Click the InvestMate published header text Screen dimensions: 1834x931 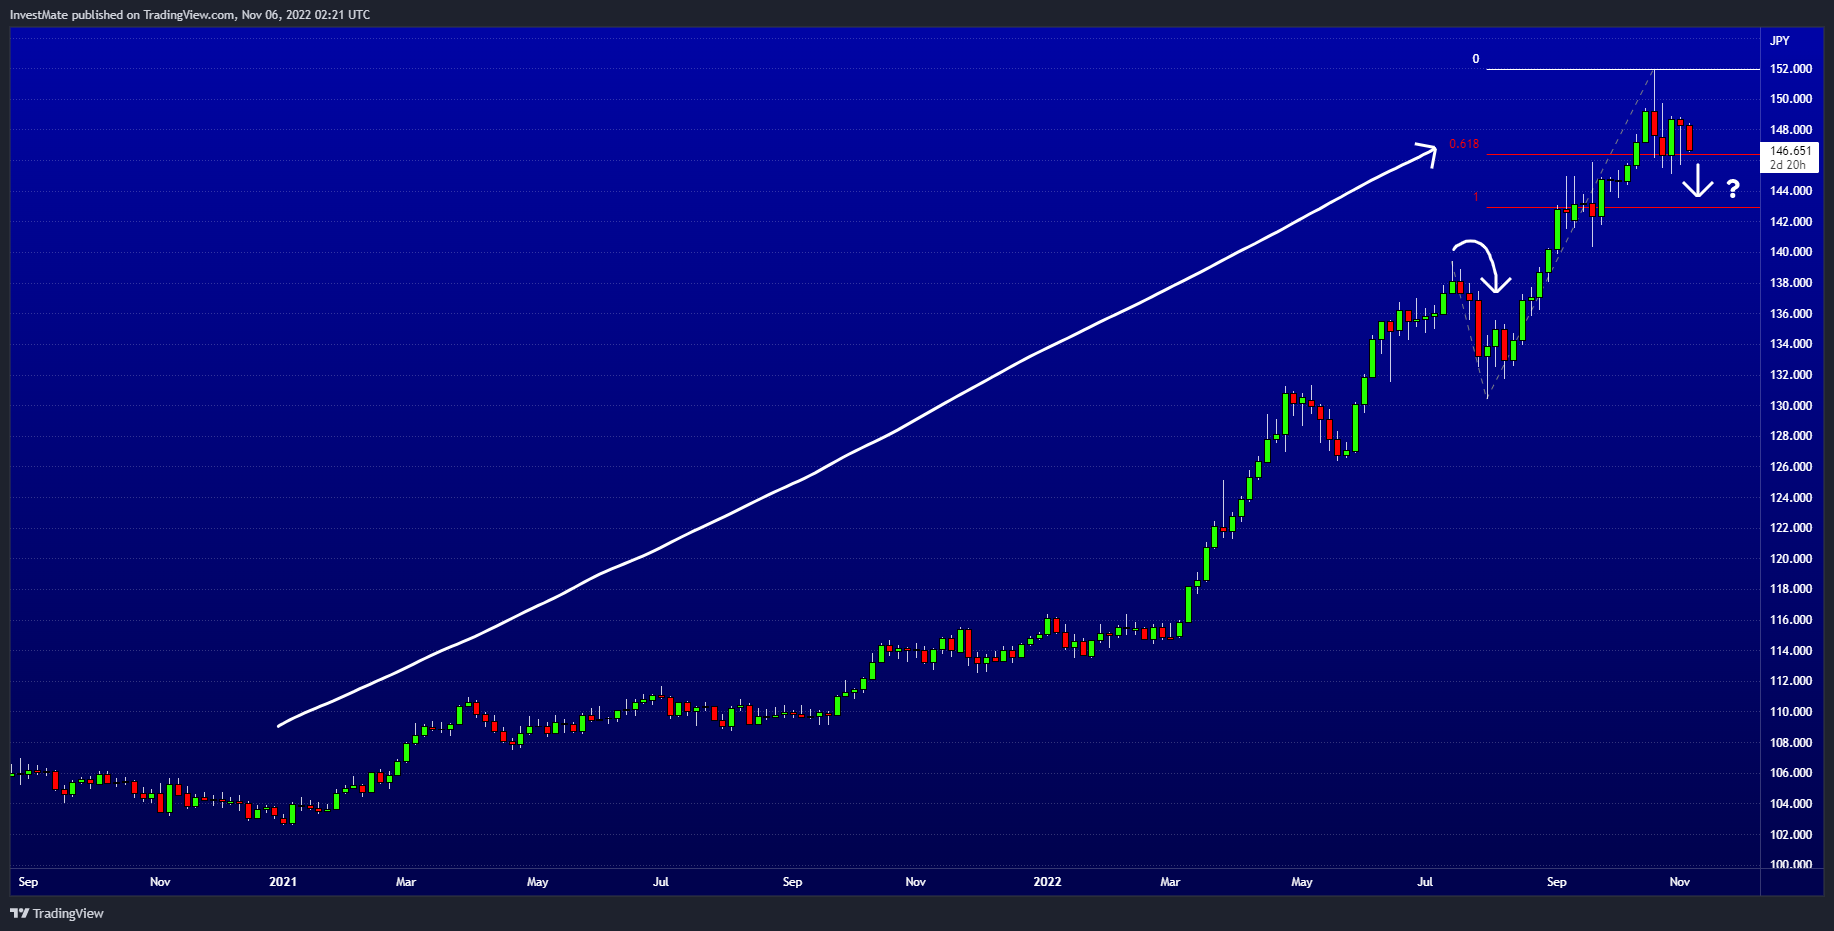190,15
